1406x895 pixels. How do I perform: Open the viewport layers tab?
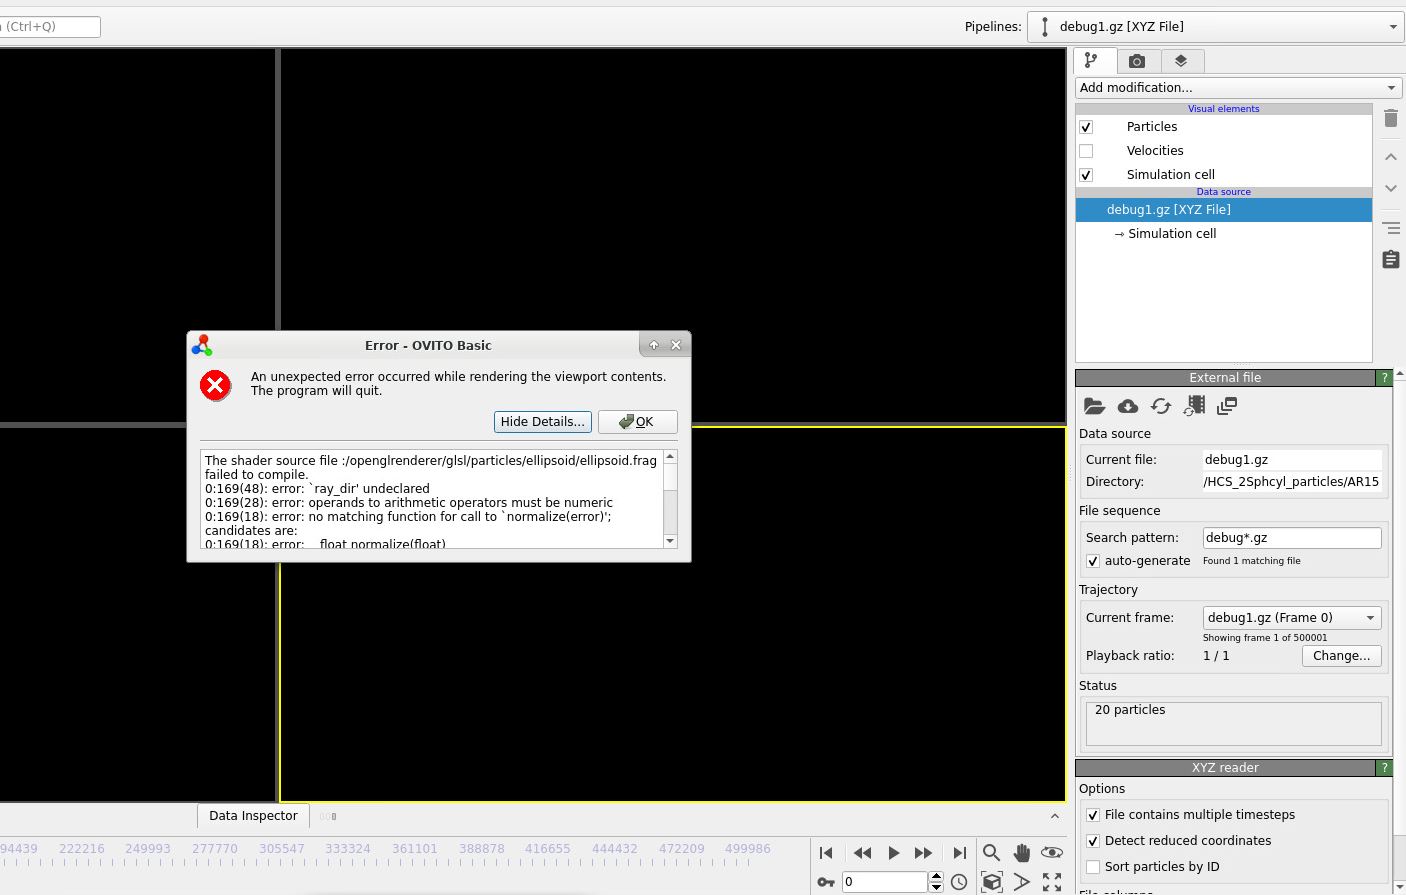click(1182, 61)
